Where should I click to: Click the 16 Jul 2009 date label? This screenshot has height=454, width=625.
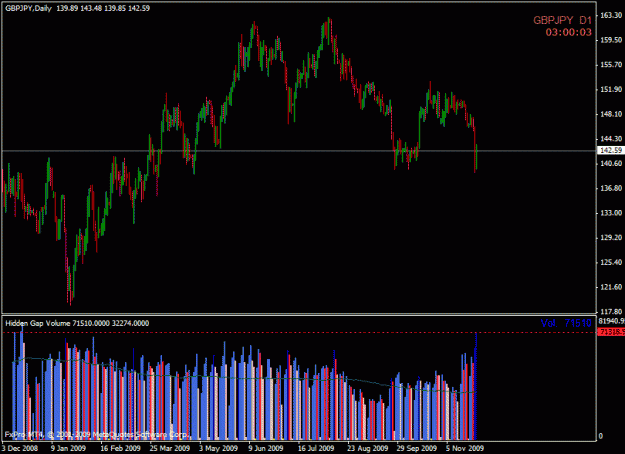tap(316, 448)
